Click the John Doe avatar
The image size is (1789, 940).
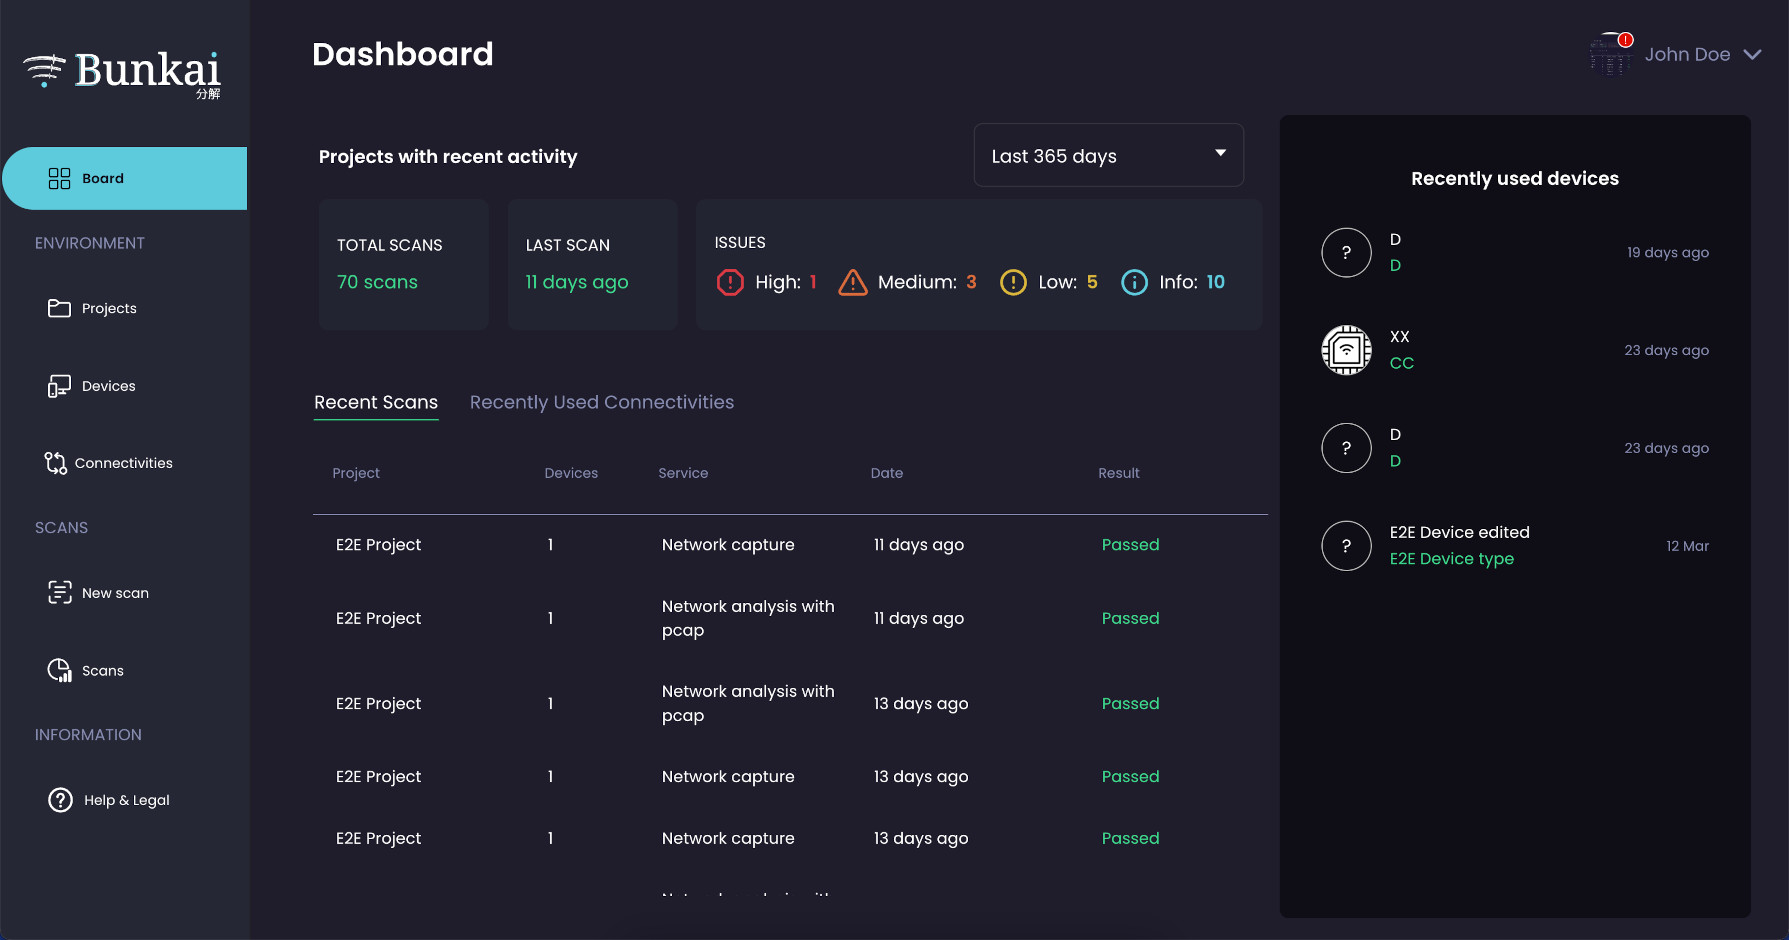[1610, 55]
